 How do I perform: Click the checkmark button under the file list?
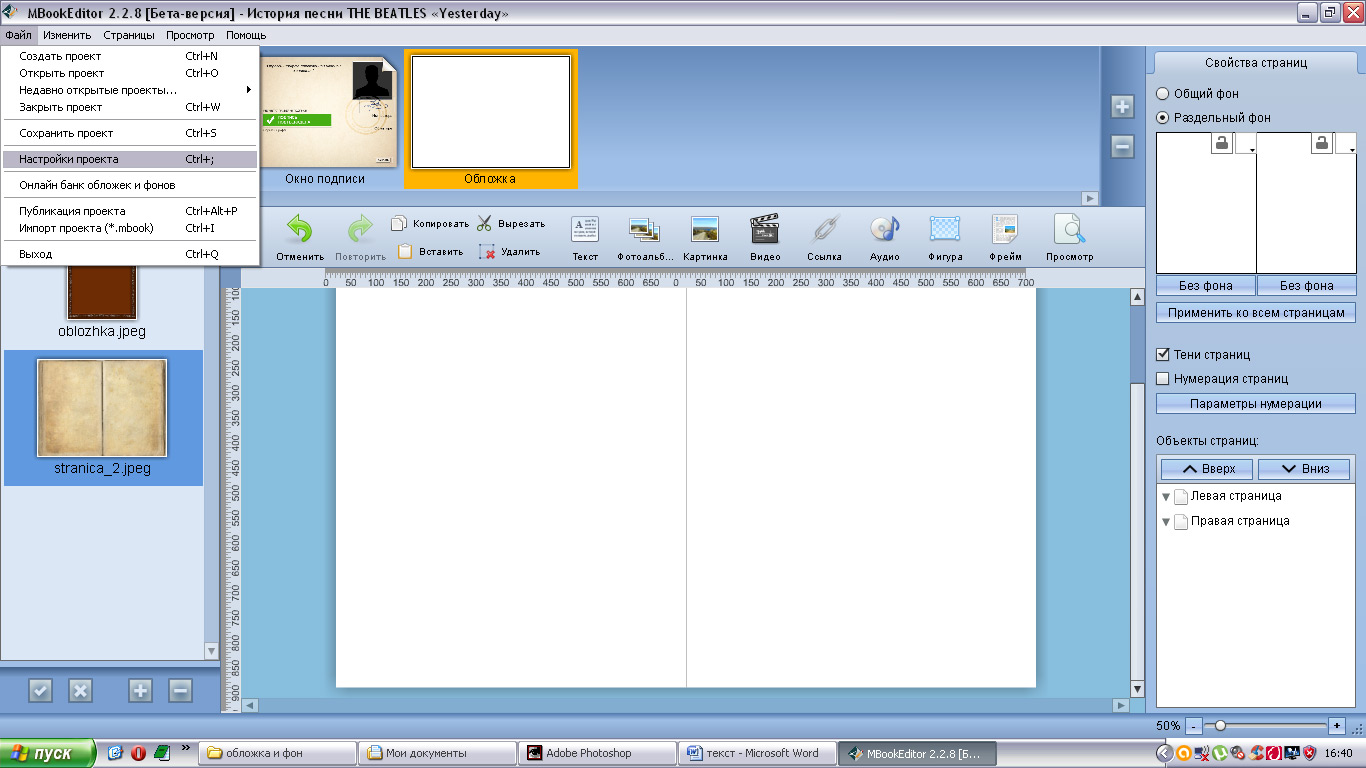click(x=40, y=690)
